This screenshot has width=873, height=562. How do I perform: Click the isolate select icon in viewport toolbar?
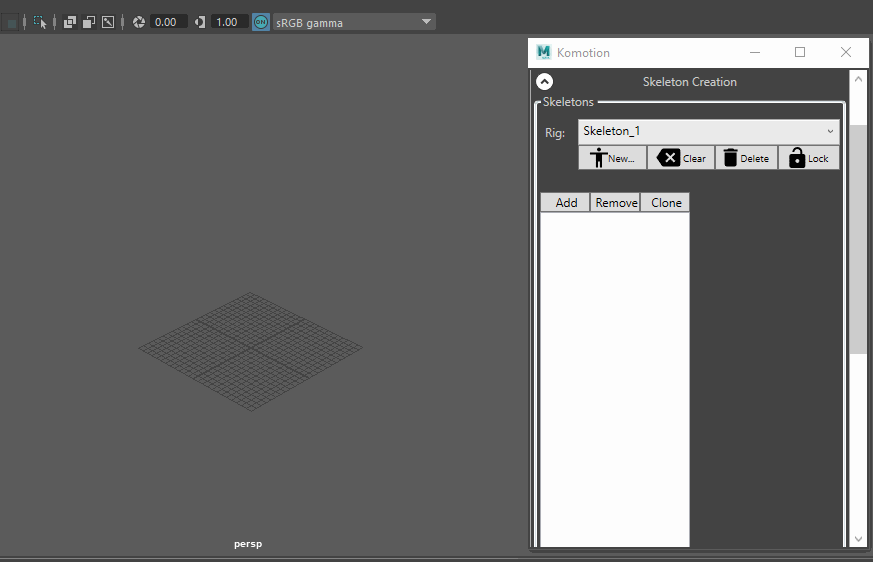click(x=40, y=22)
